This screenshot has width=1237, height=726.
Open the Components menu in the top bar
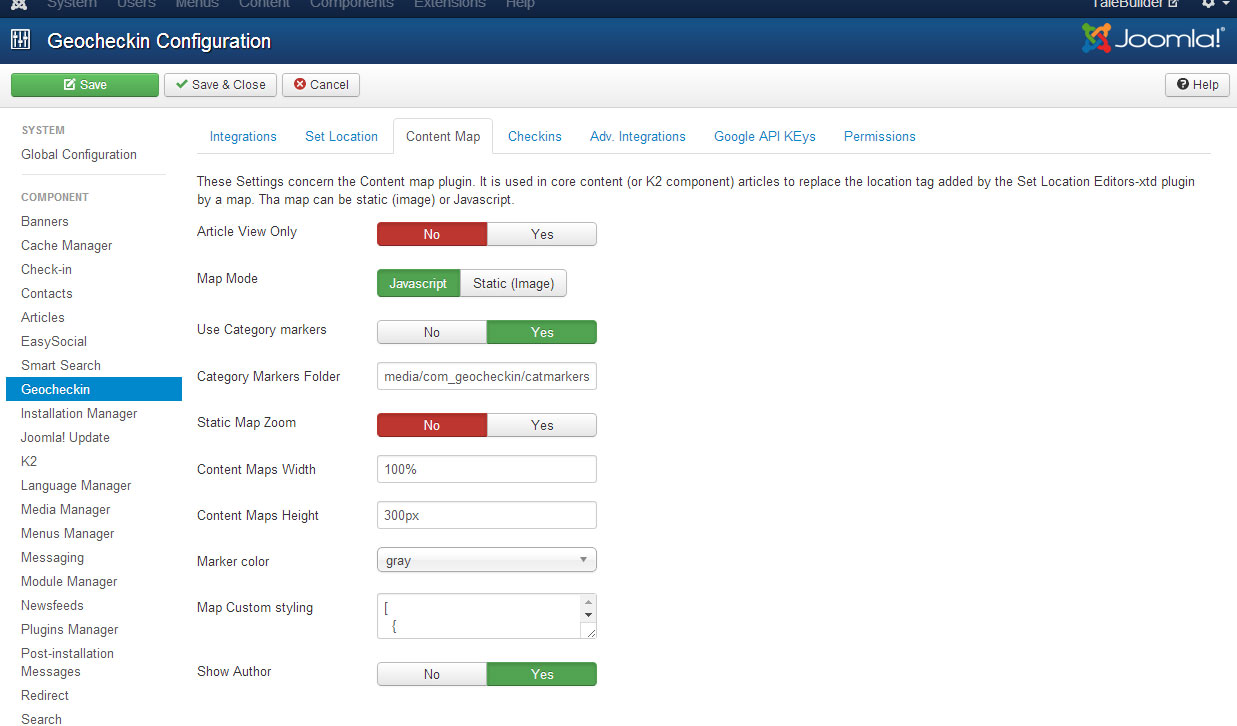click(x=352, y=4)
